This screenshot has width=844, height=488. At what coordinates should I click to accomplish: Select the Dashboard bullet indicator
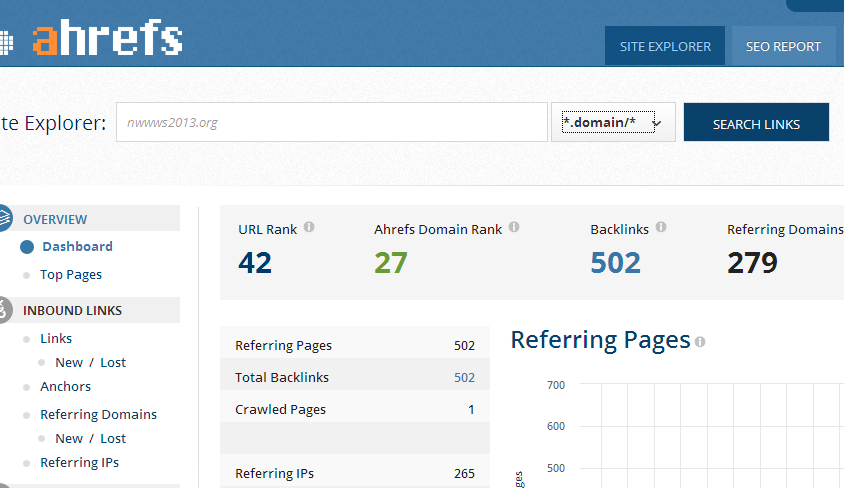pyautogui.click(x=27, y=247)
